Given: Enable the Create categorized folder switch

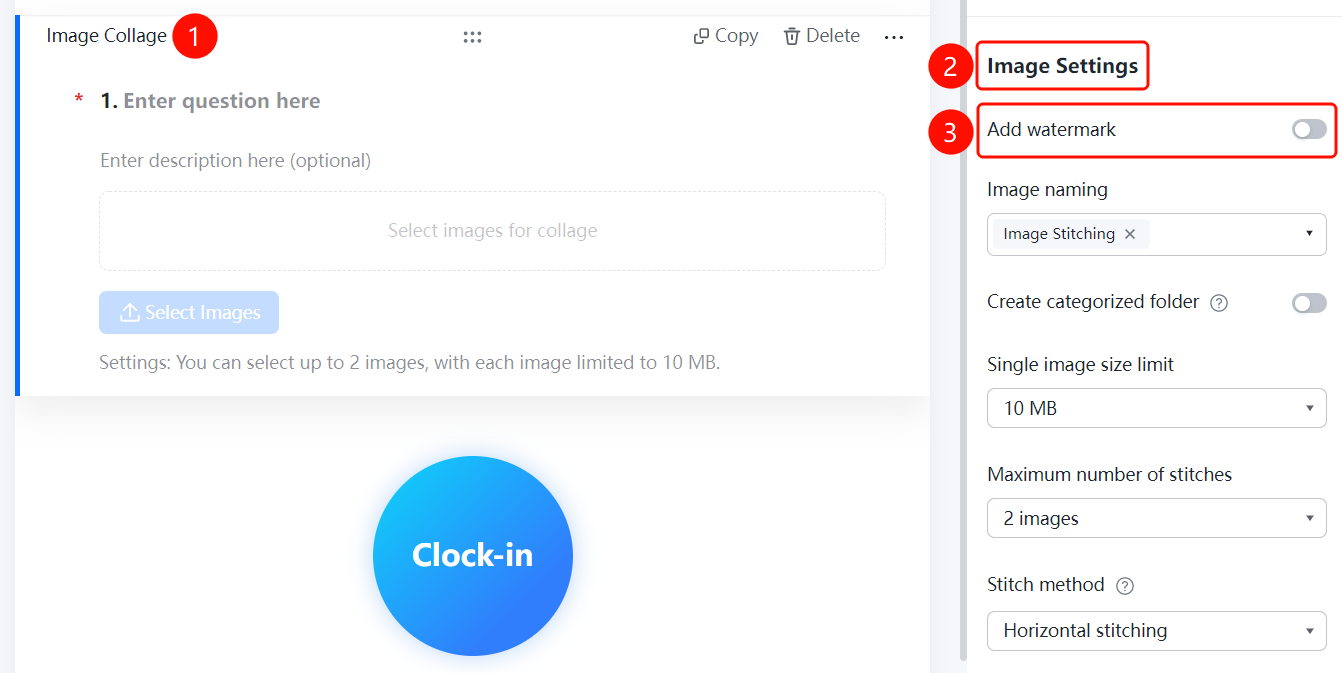Looking at the screenshot, I should coord(1309,302).
